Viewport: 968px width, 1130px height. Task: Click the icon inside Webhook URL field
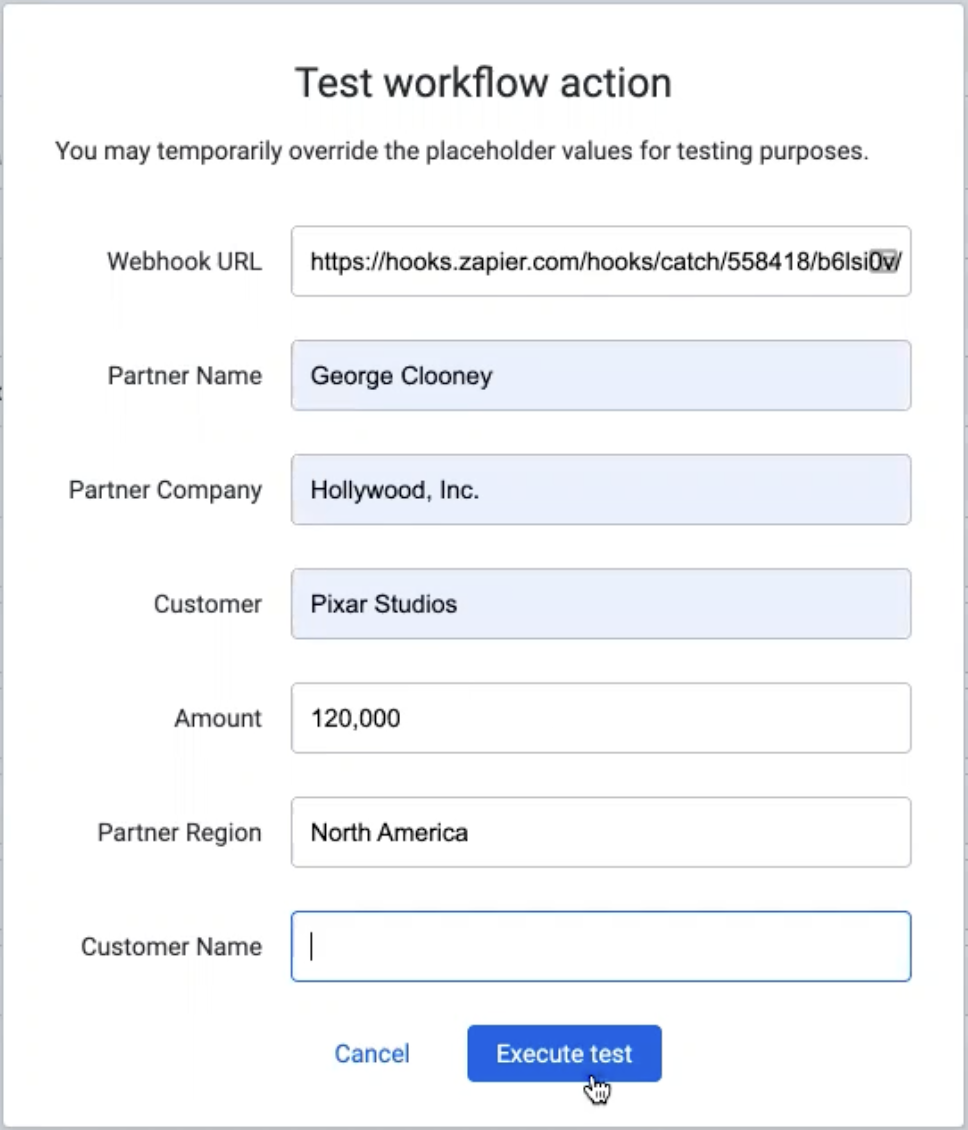click(883, 261)
